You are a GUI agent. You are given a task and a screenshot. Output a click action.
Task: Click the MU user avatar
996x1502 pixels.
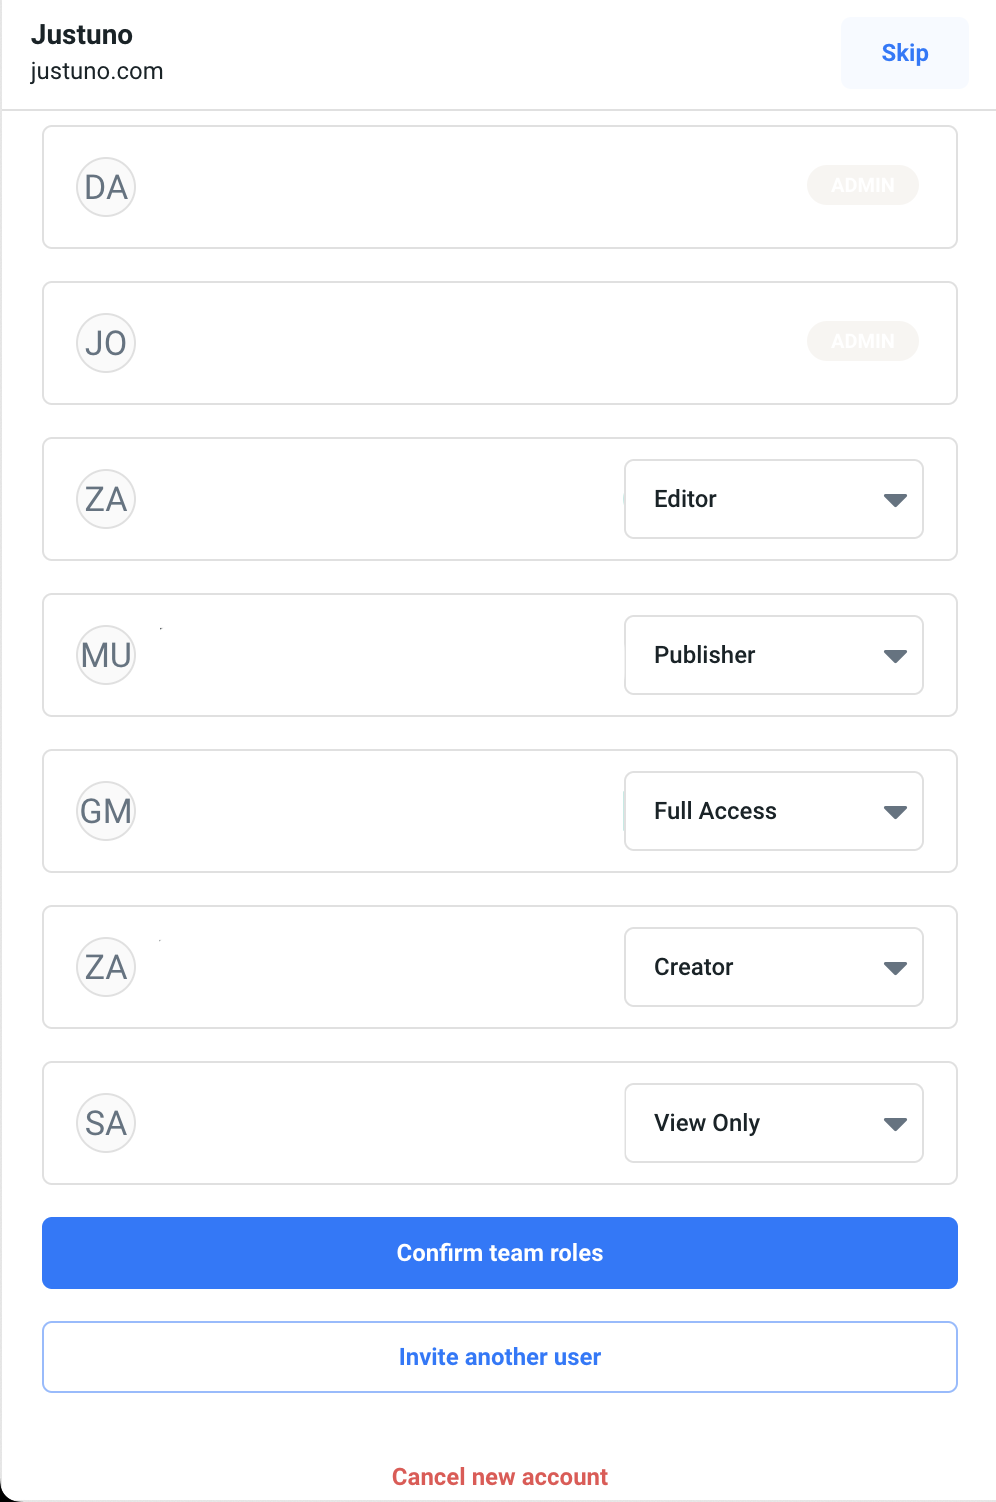[106, 655]
